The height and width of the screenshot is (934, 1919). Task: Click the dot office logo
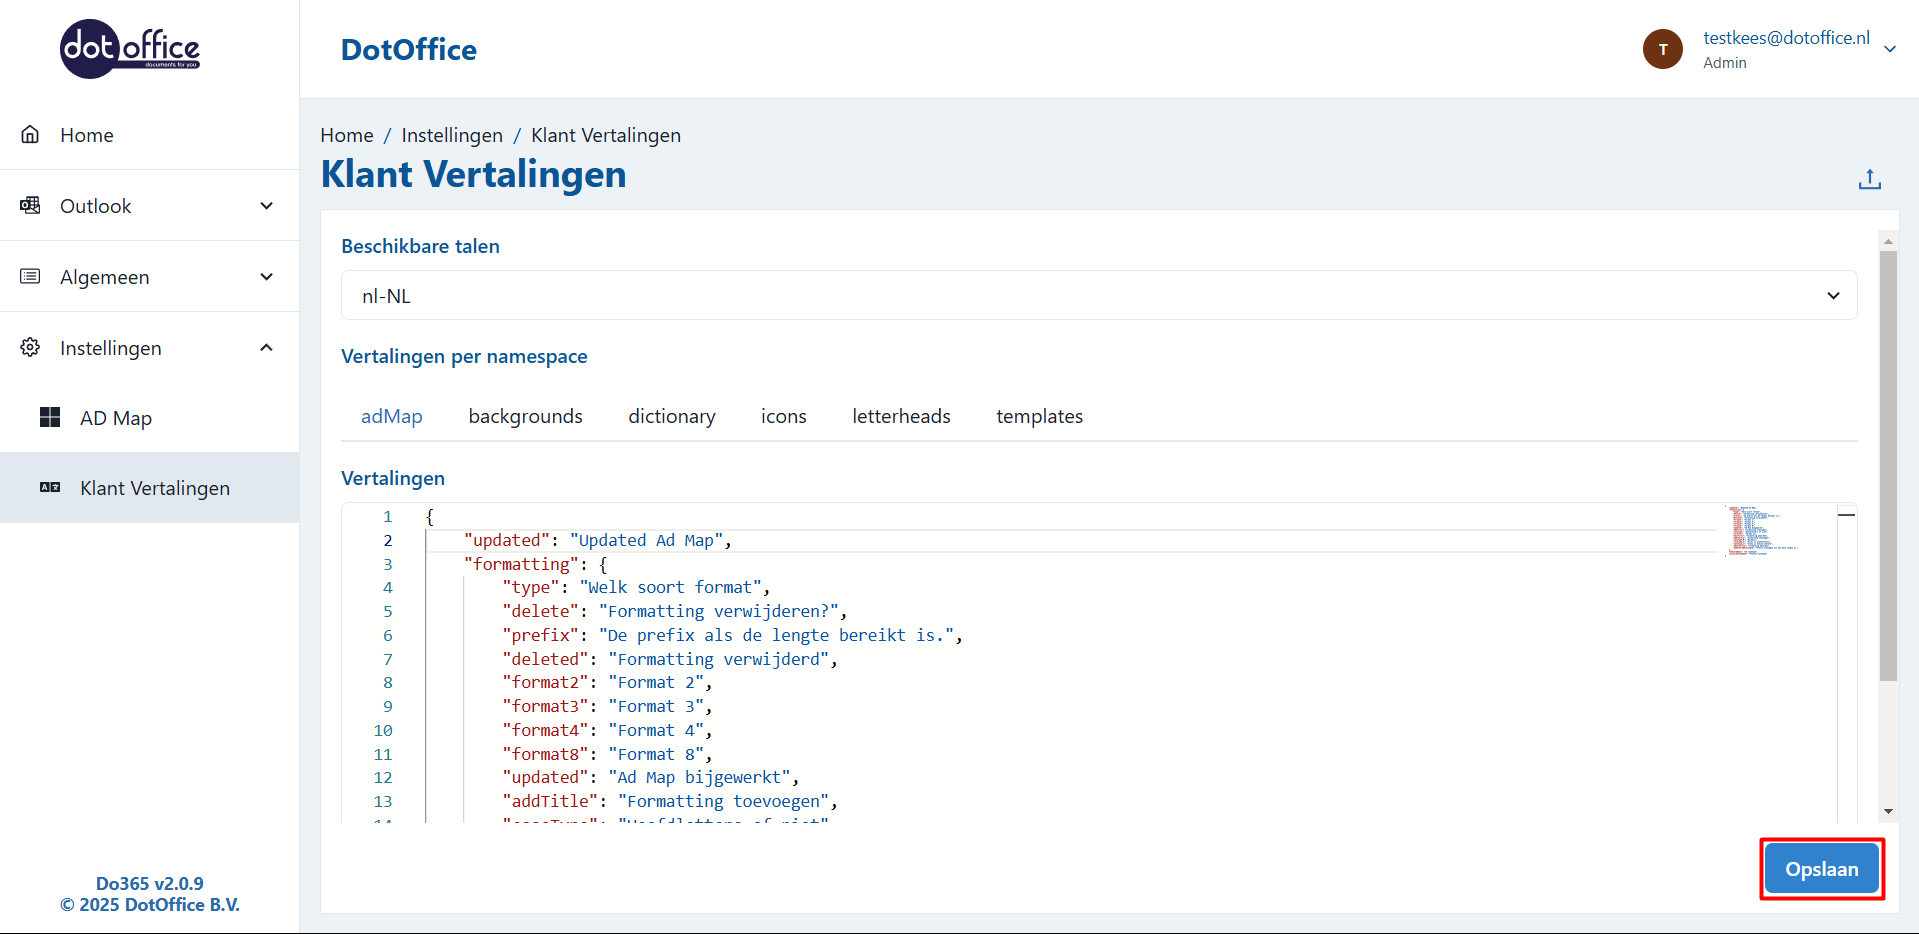click(130, 49)
